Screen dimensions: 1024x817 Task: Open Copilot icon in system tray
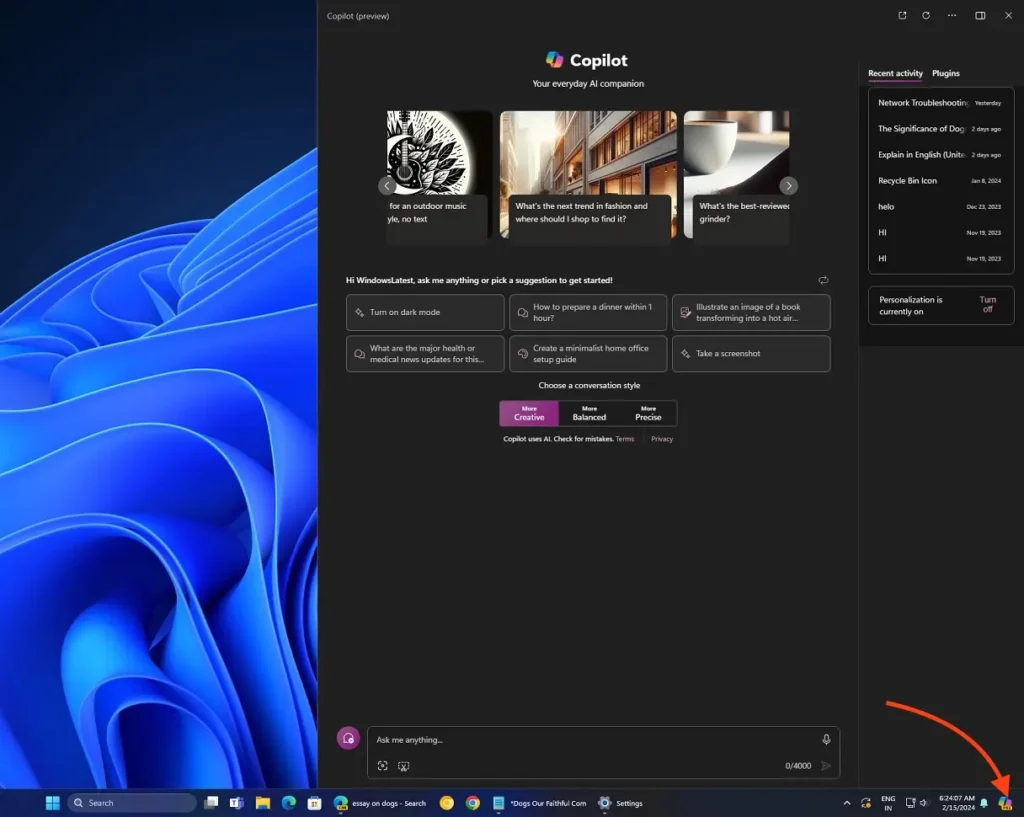(x=1006, y=803)
